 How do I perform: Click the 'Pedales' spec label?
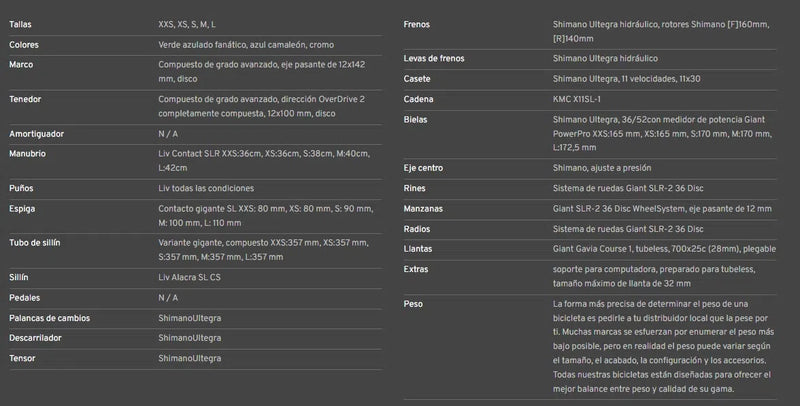point(24,298)
